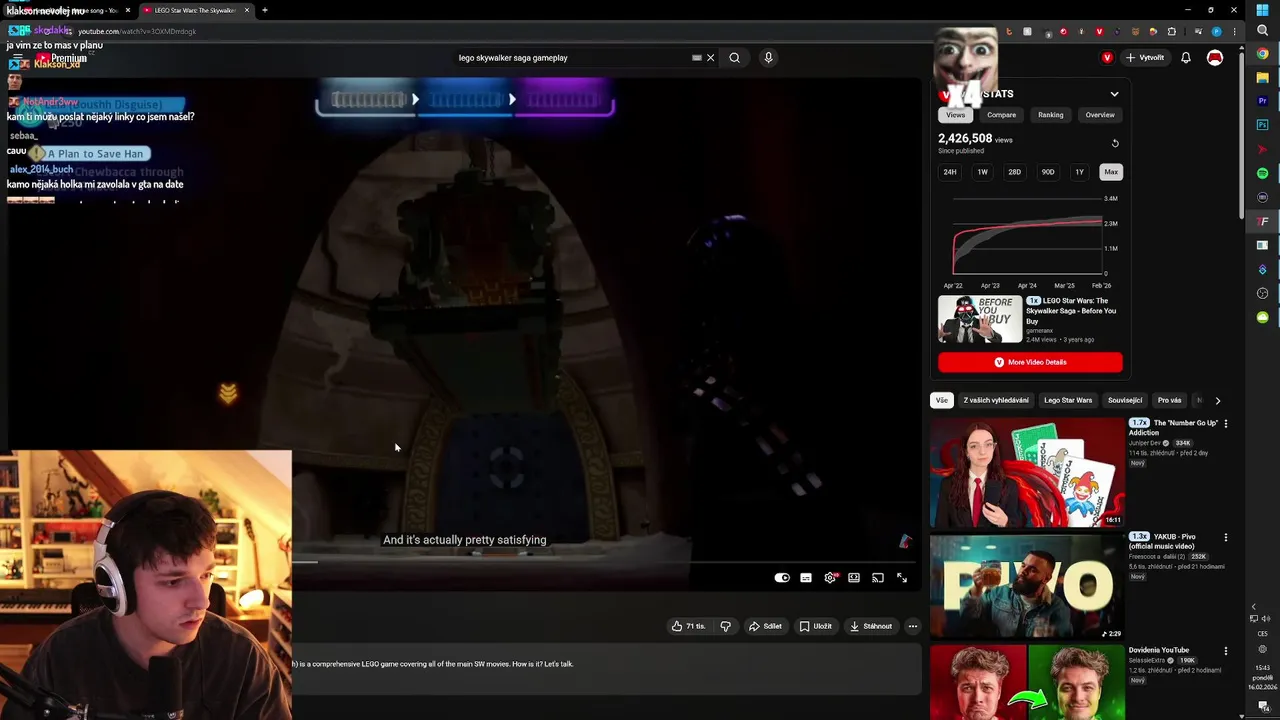The image size is (1280, 720).
Task: Select the Ranking tab in vidIQ stats
Action: 1050,115
